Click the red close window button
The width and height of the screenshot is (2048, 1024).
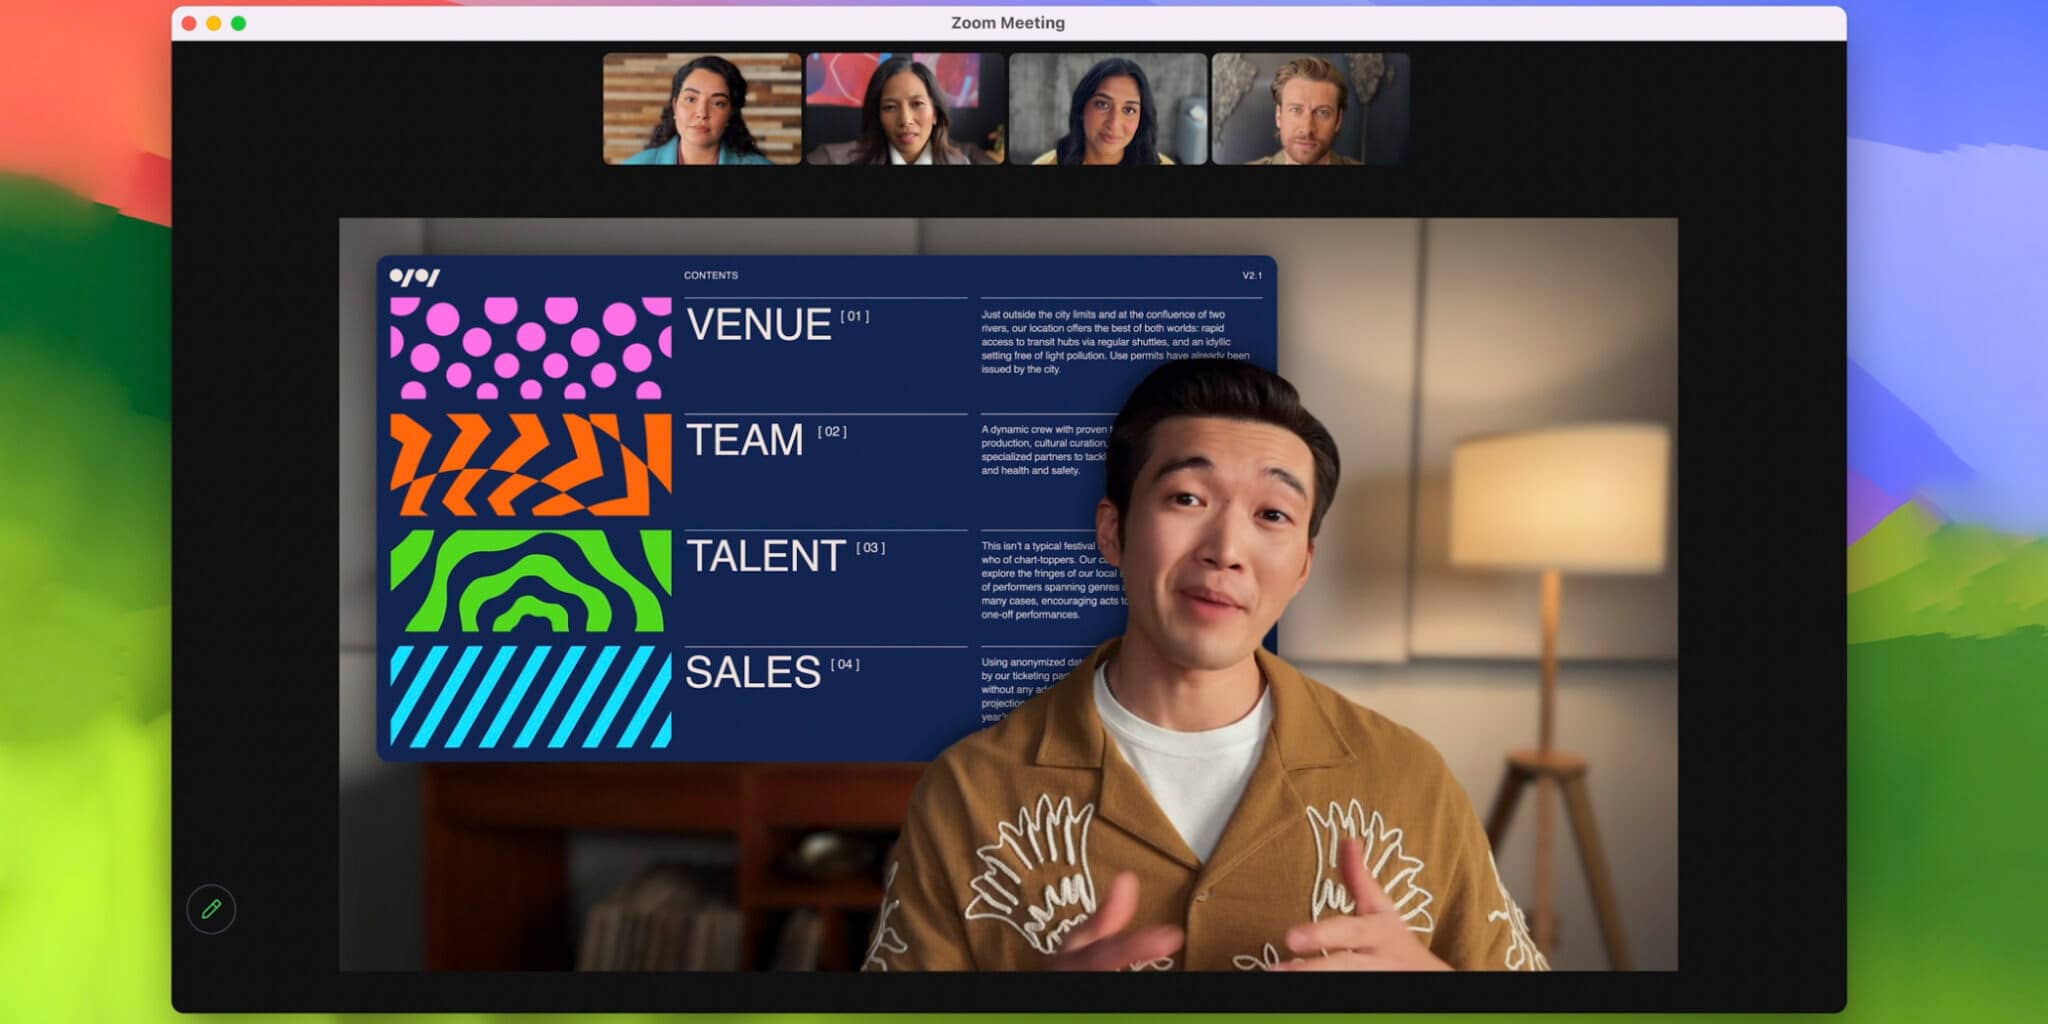coord(189,23)
